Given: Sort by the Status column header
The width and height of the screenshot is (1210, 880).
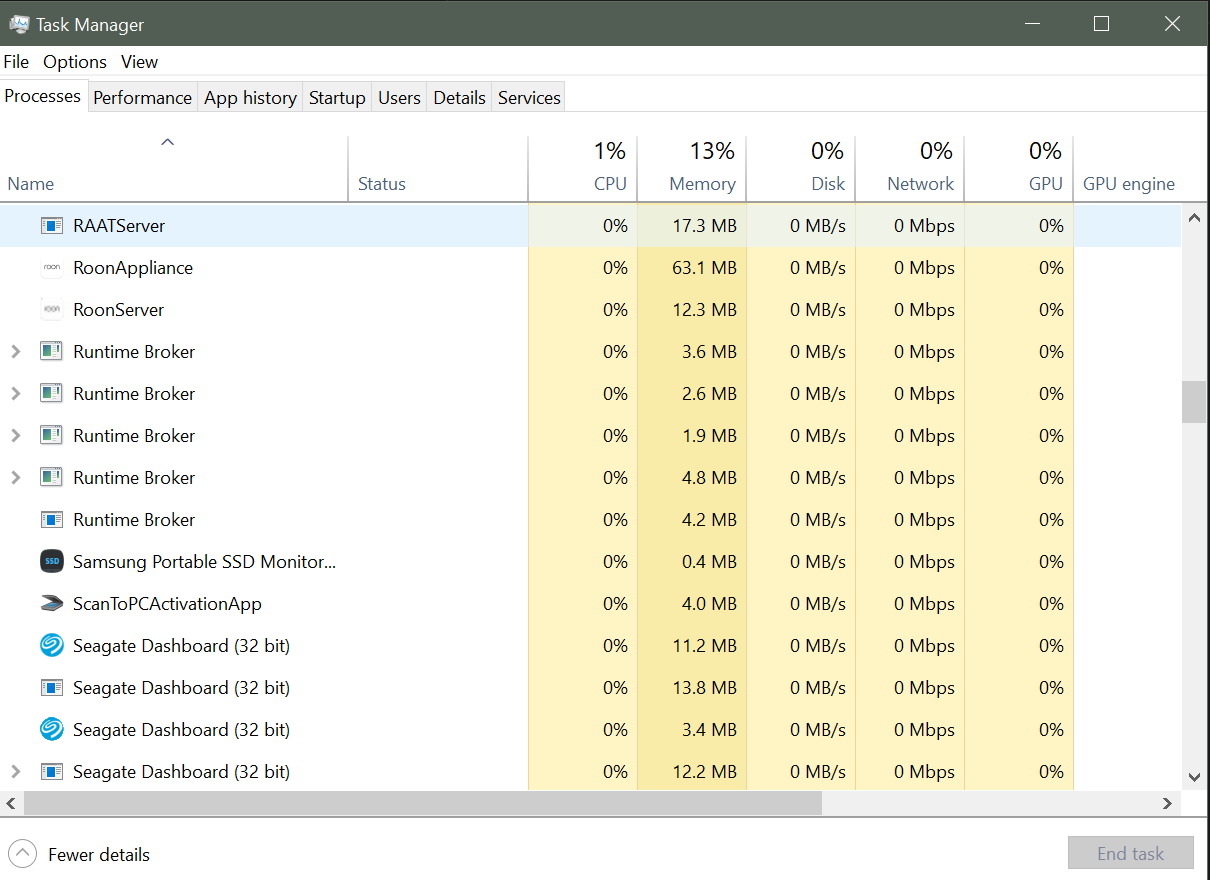Looking at the screenshot, I should coord(438,169).
